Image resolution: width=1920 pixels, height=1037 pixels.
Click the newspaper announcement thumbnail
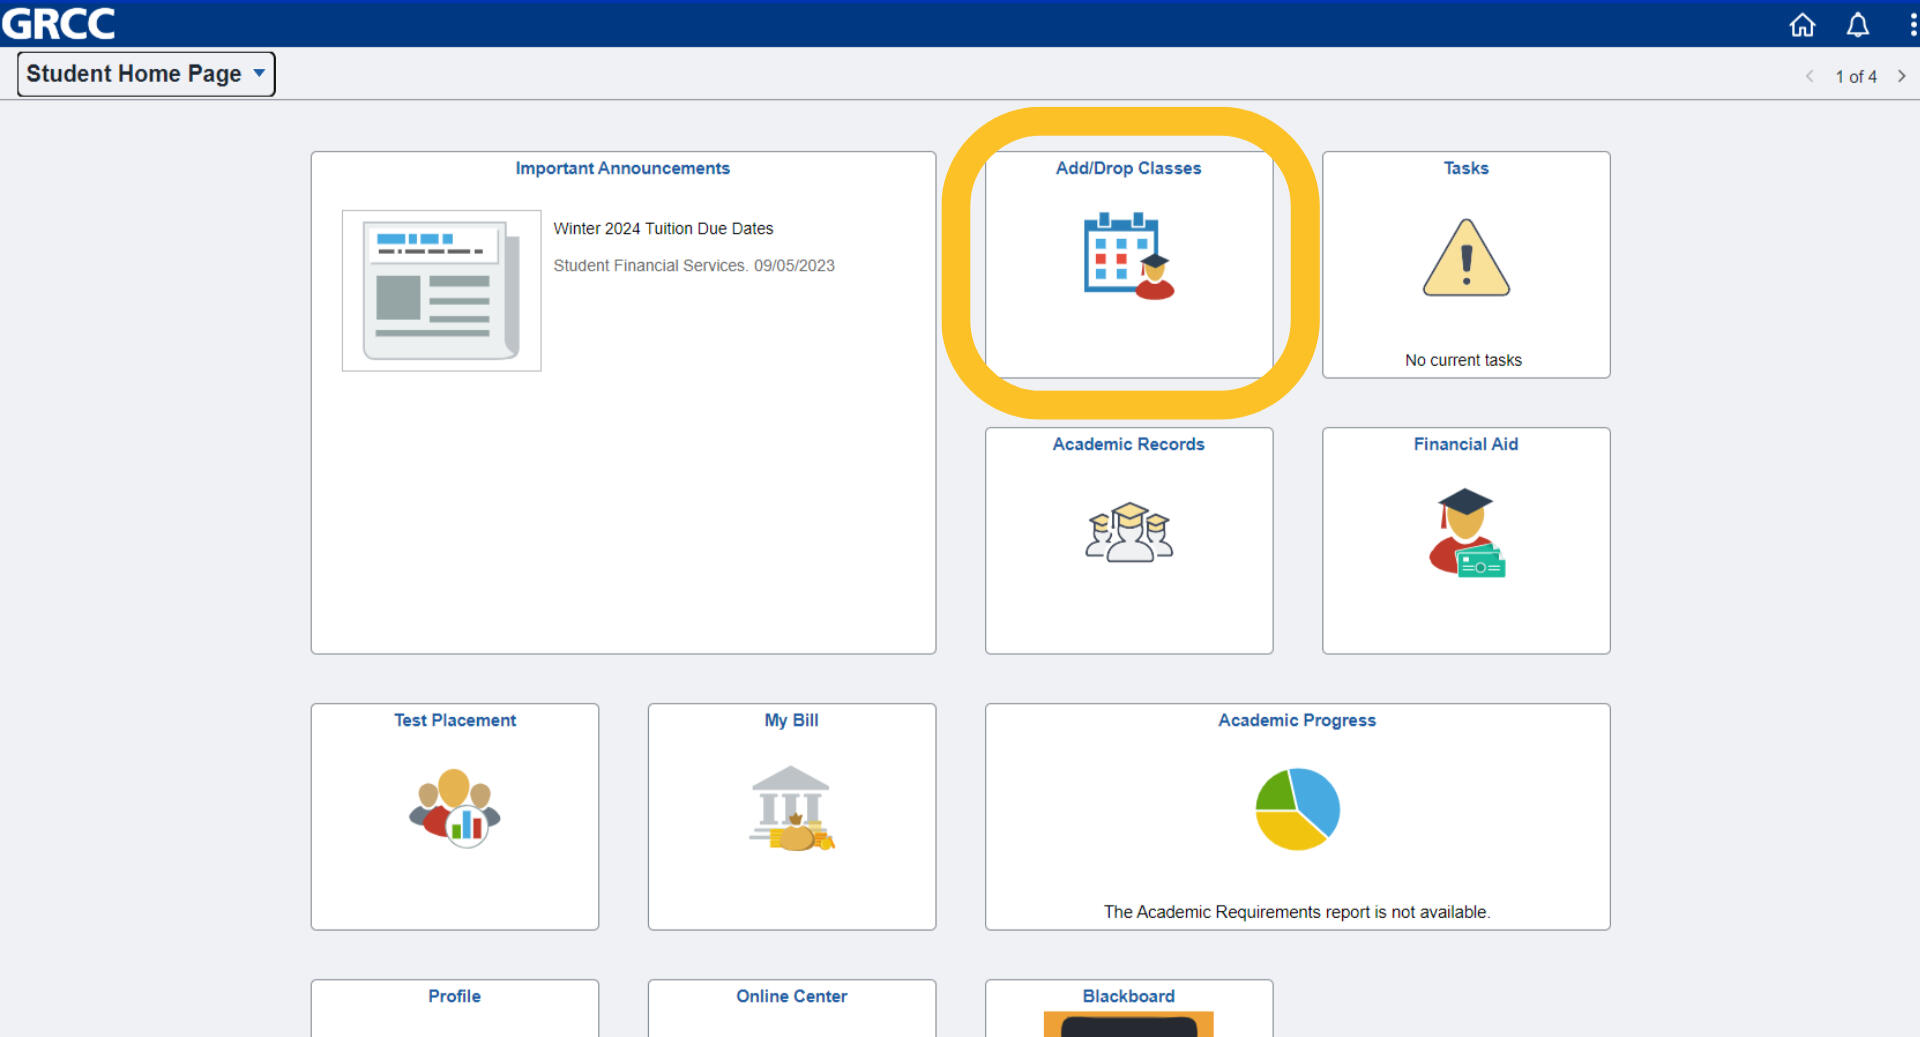[441, 290]
